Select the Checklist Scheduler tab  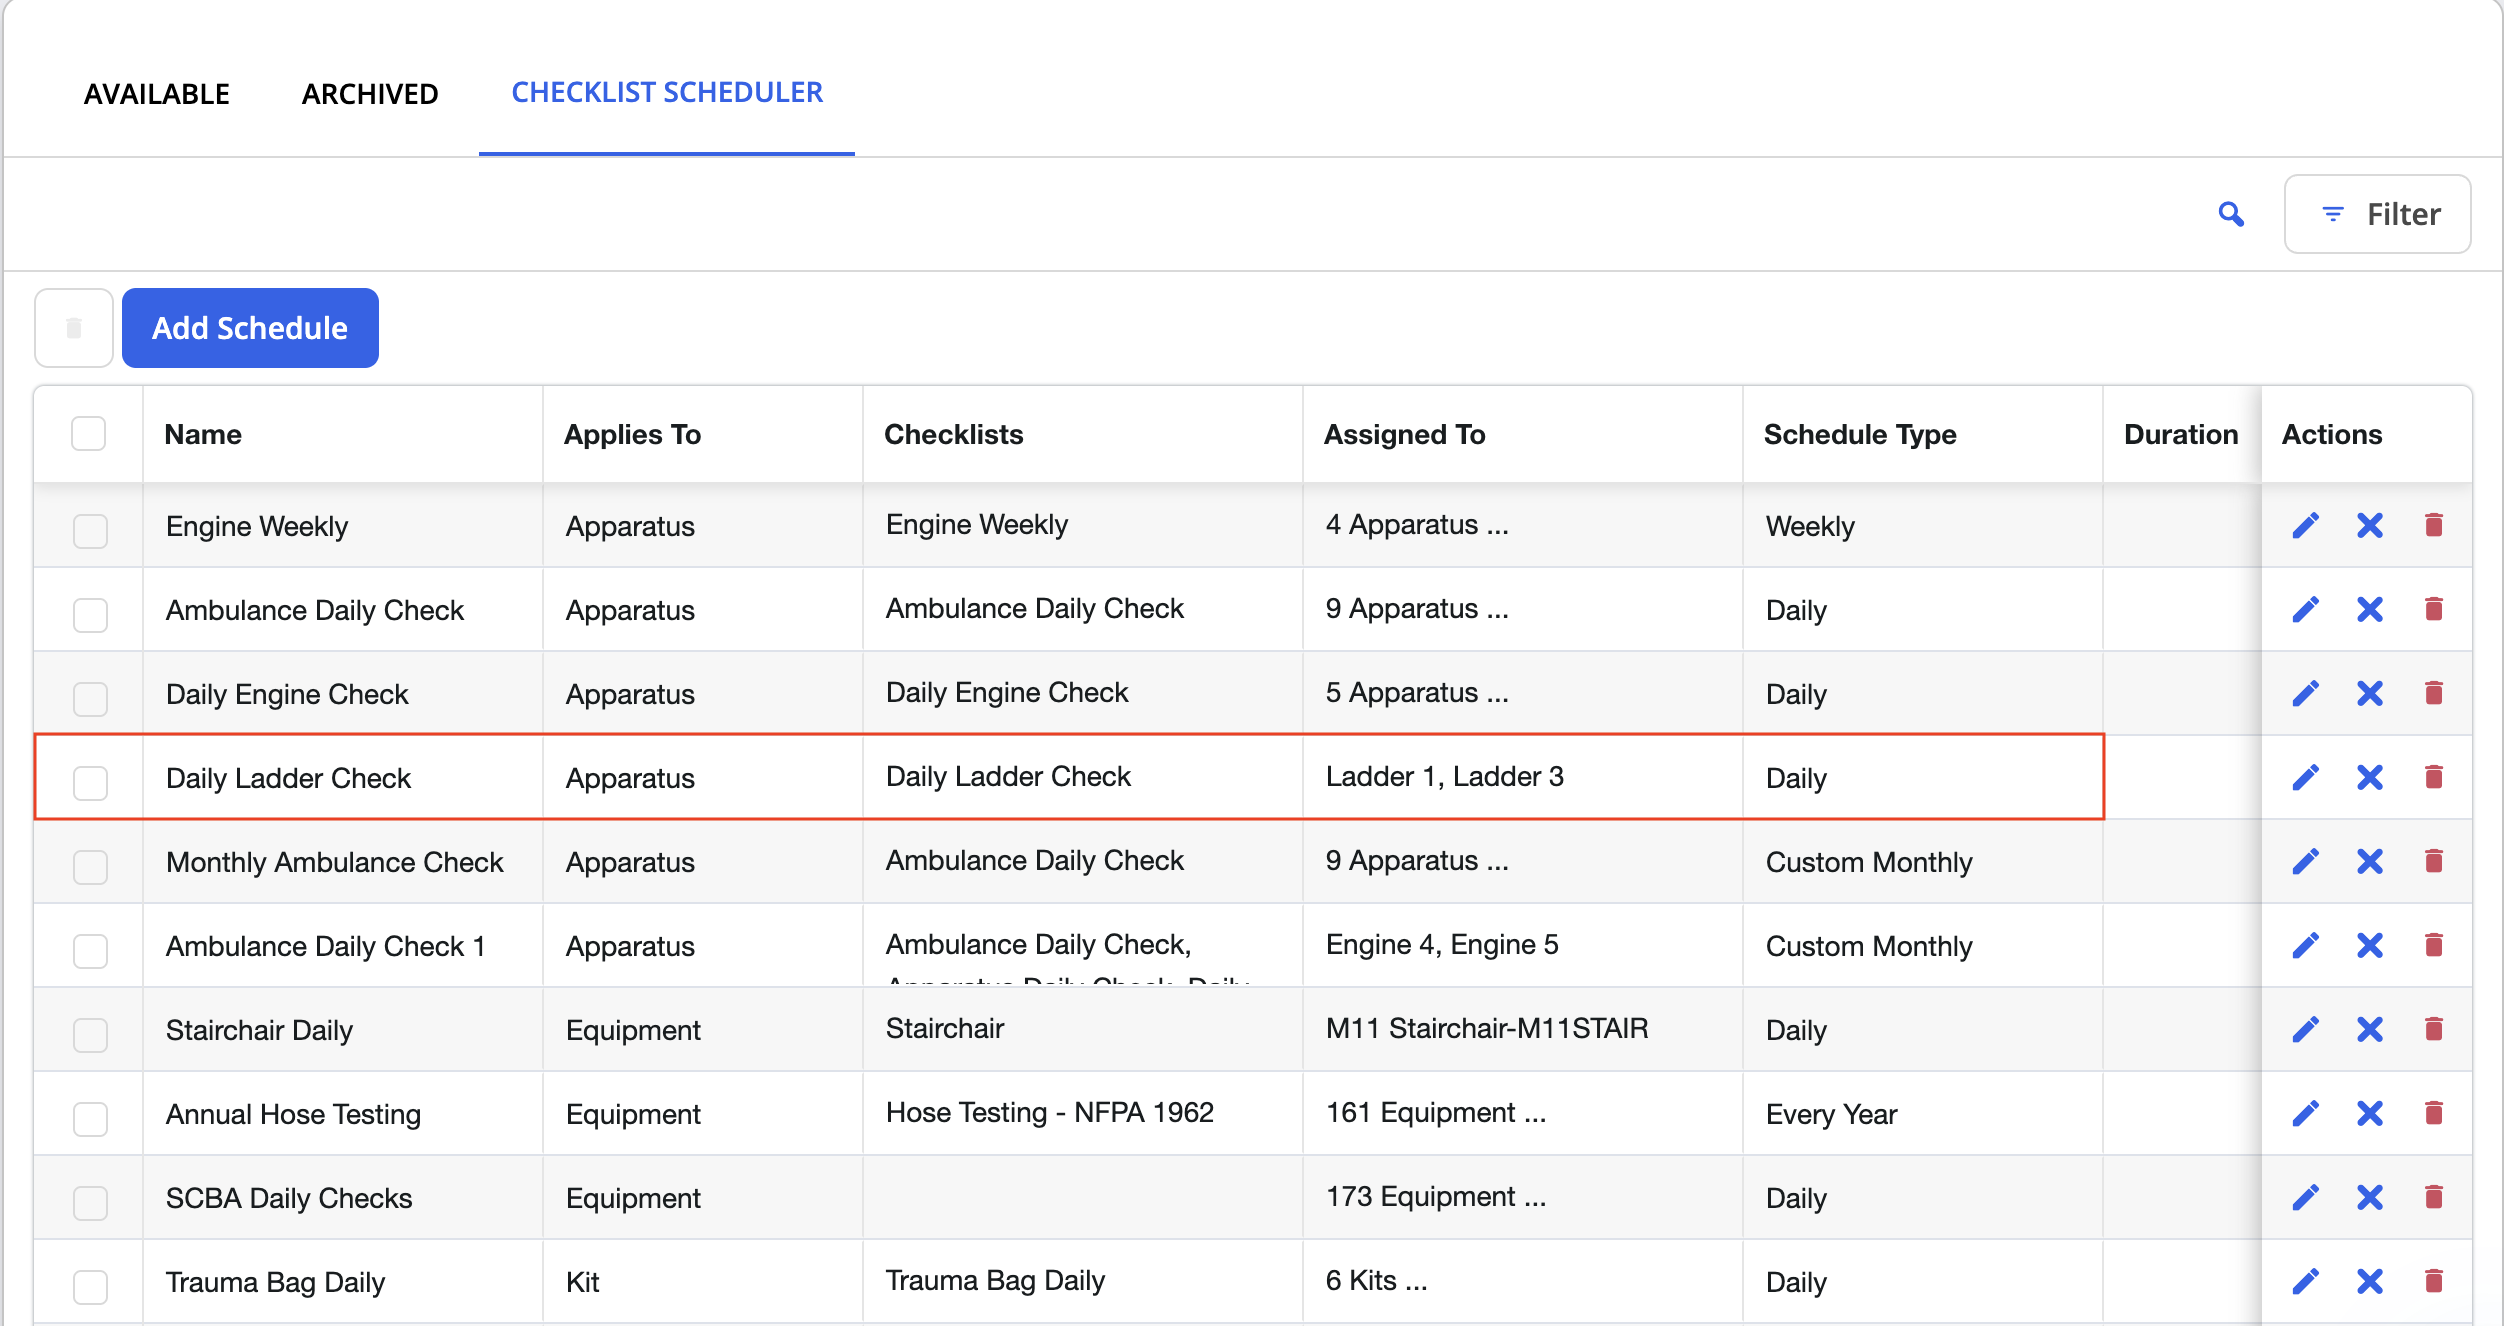667,92
